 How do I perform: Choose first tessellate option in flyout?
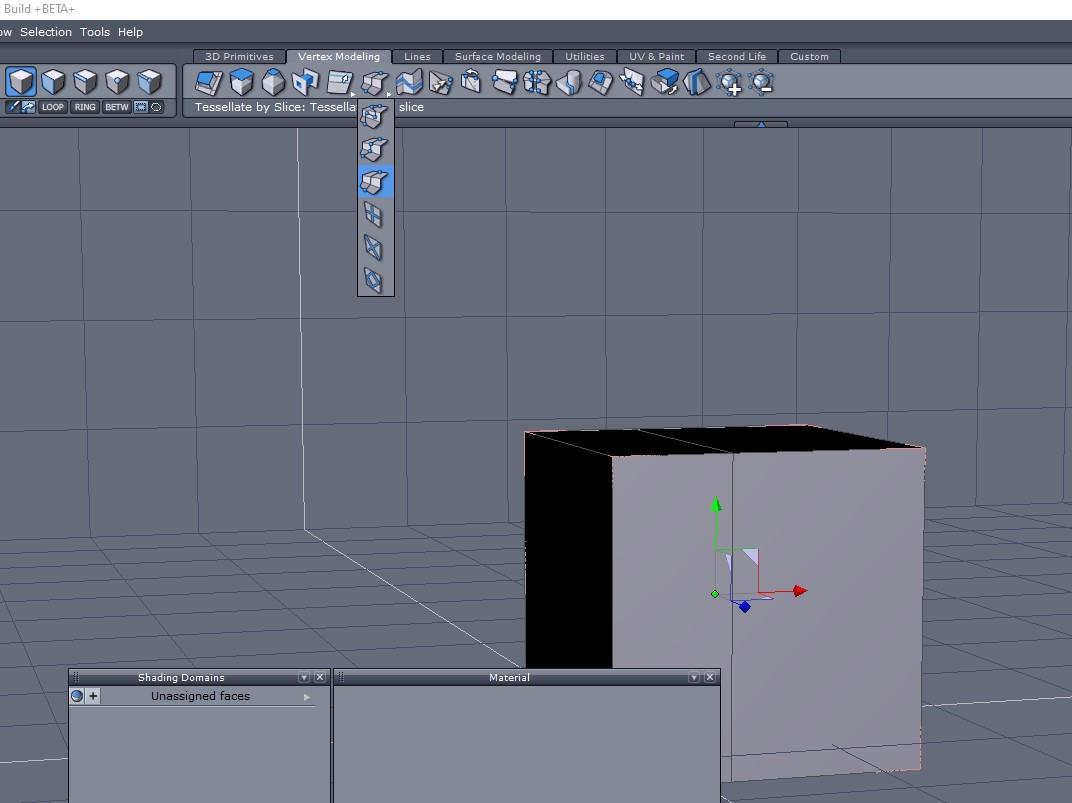coord(374,116)
